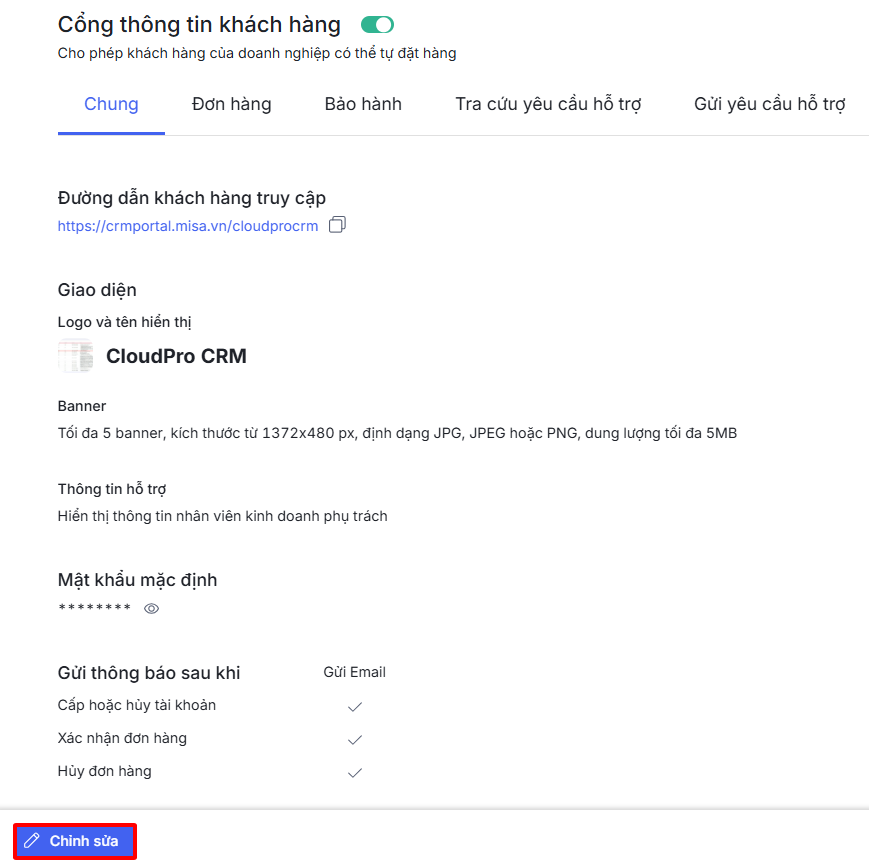The height and width of the screenshot is (863, 869).
Task: Copy the customer portal URL icon
Action: click(x=337, y=225)
